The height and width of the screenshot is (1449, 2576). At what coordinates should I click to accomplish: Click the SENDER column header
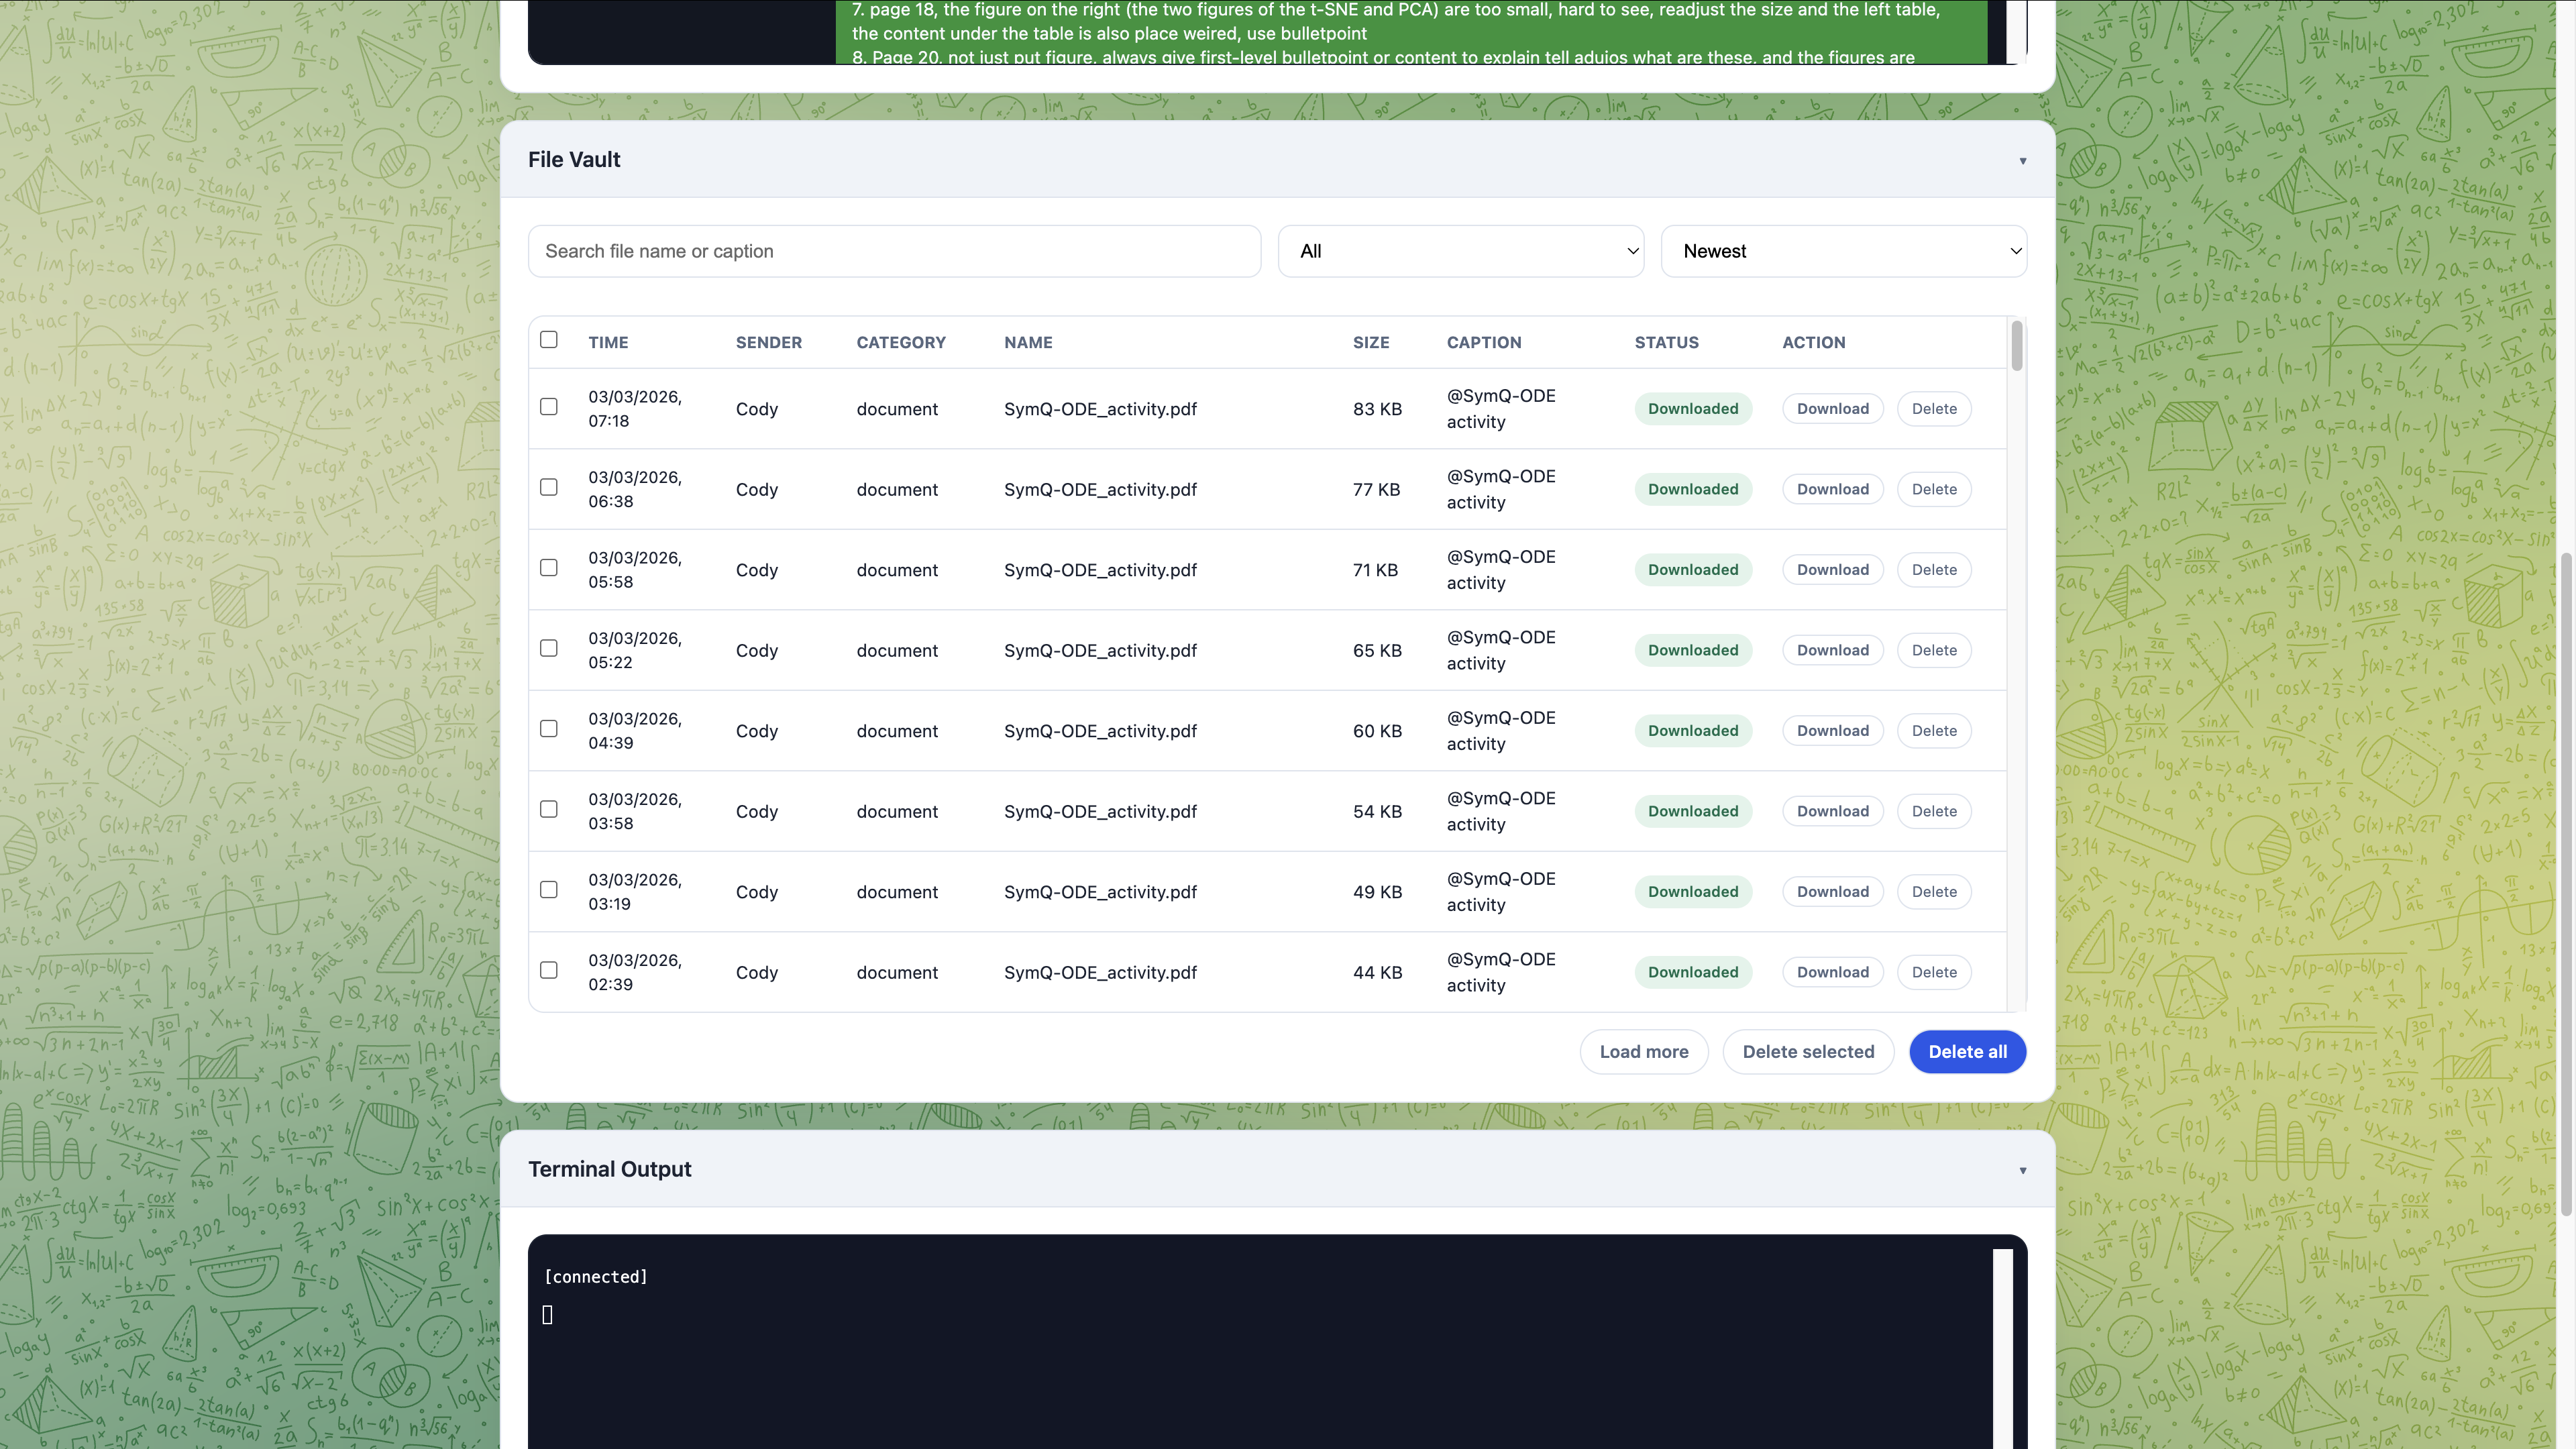point(768,342)
